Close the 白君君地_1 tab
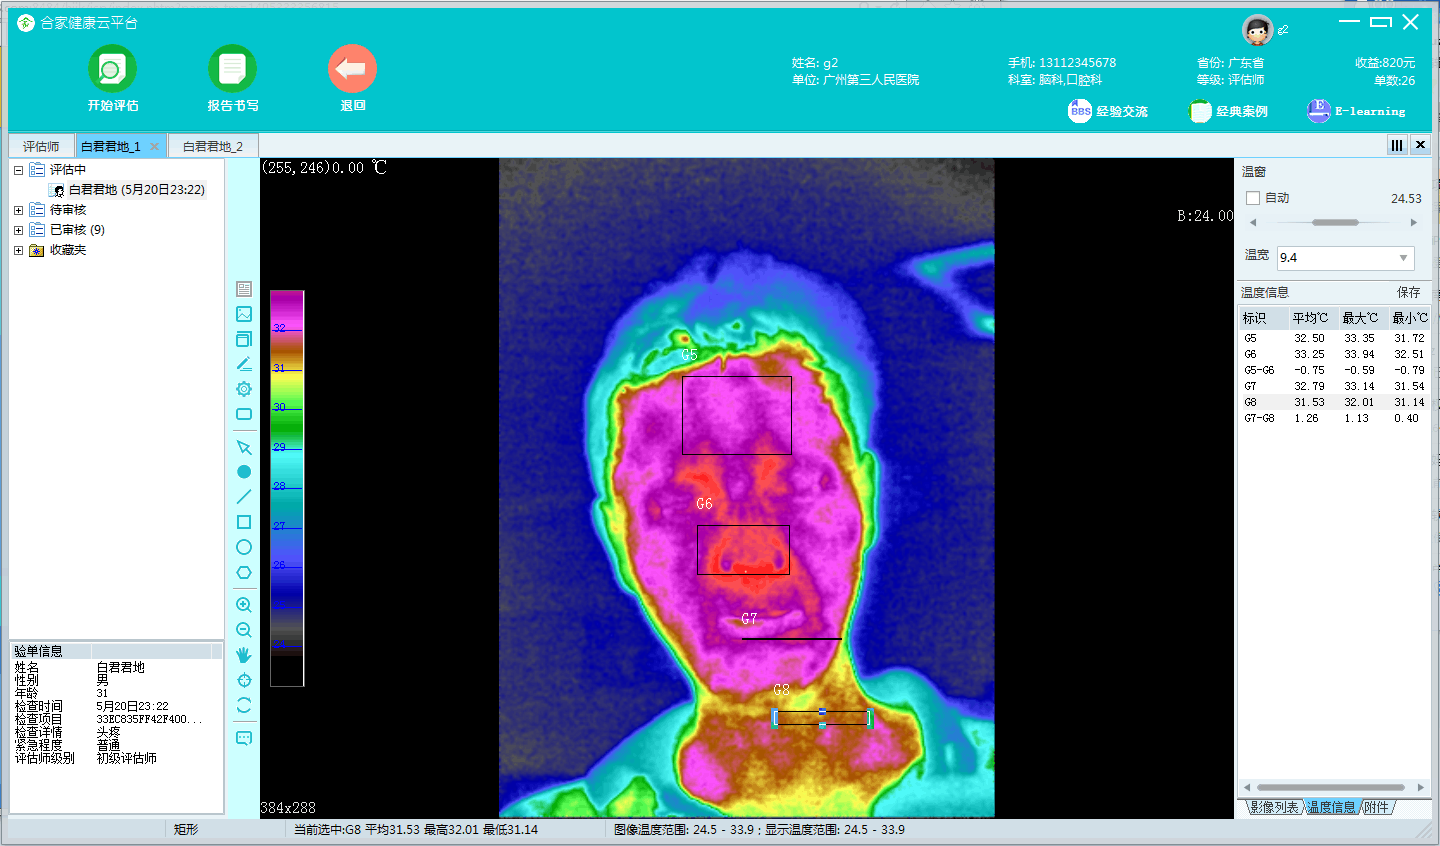 (x=154, y=146)
